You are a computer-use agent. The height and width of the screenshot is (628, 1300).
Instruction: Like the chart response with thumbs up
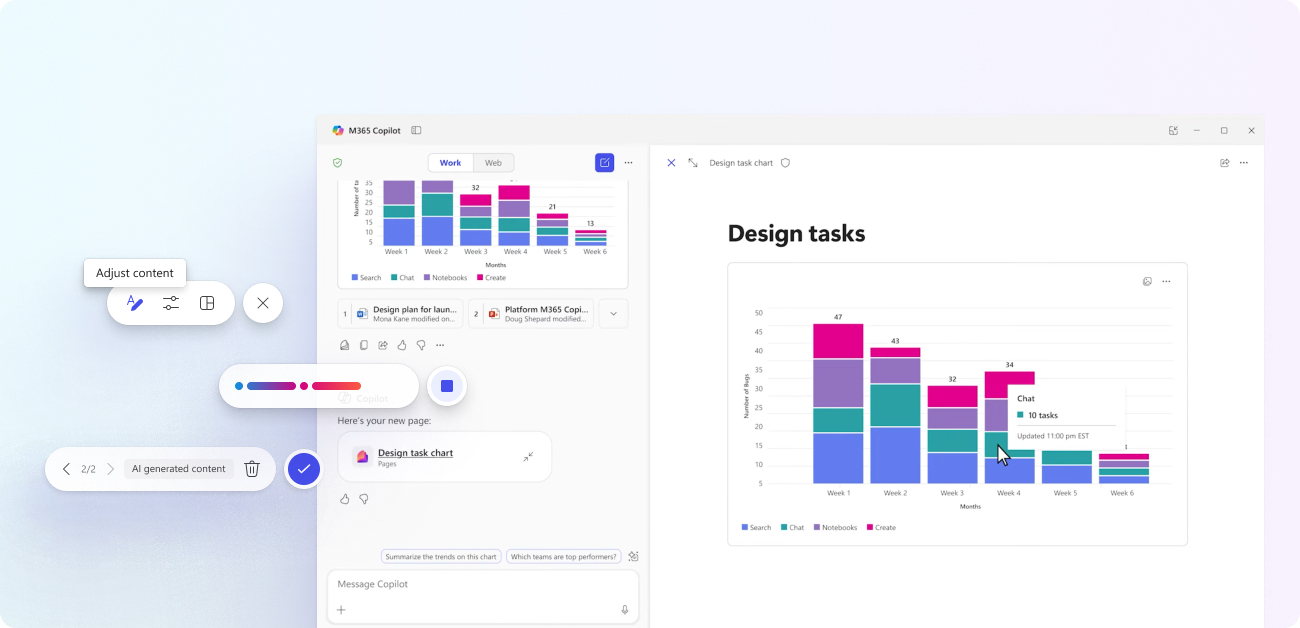402,345
